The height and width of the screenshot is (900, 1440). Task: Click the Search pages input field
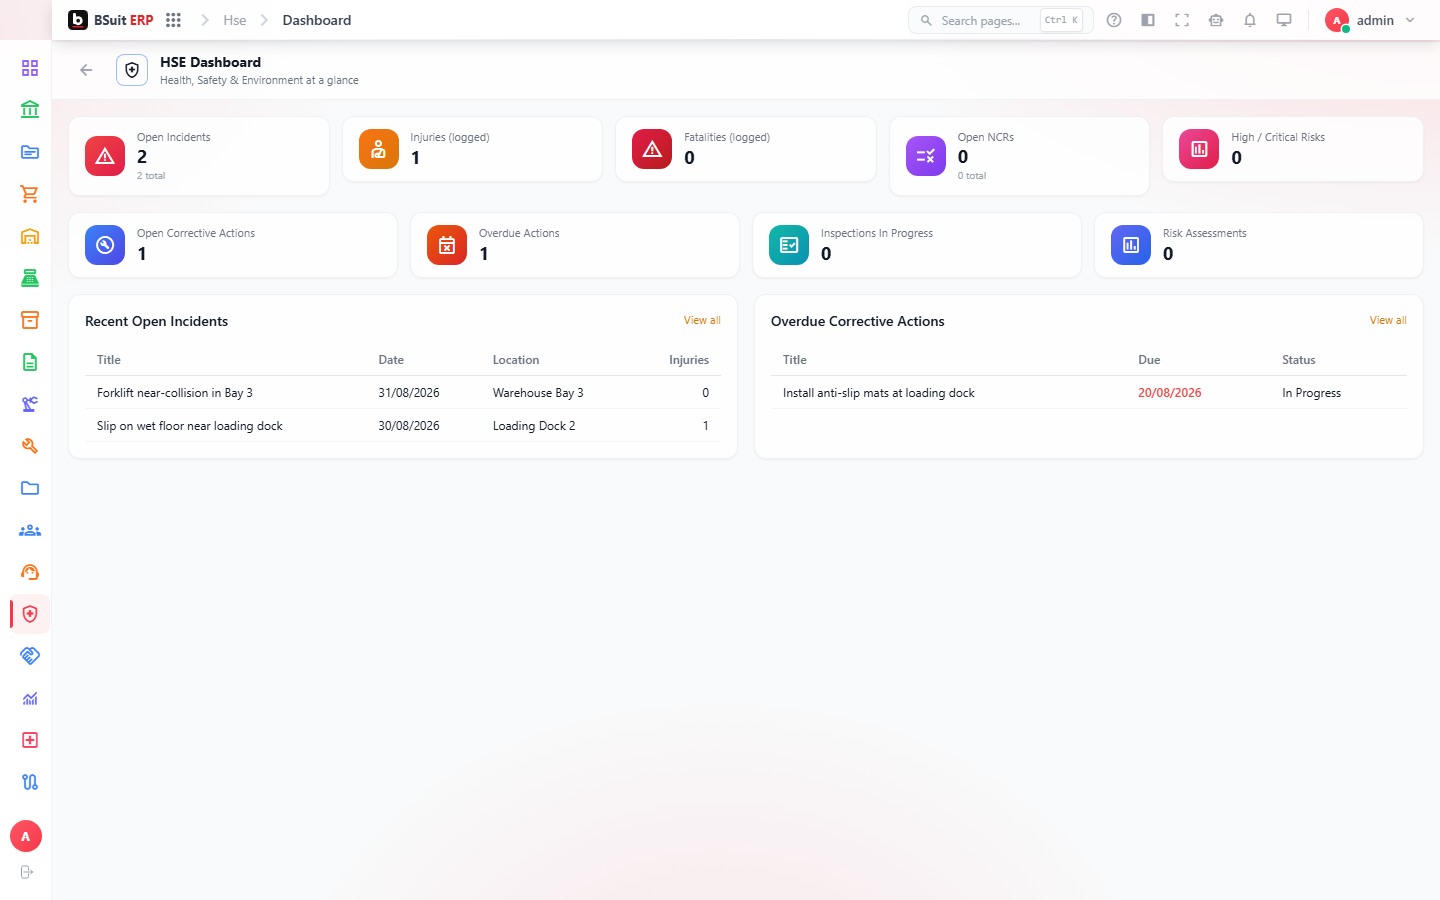click(x=1000, y=20)
